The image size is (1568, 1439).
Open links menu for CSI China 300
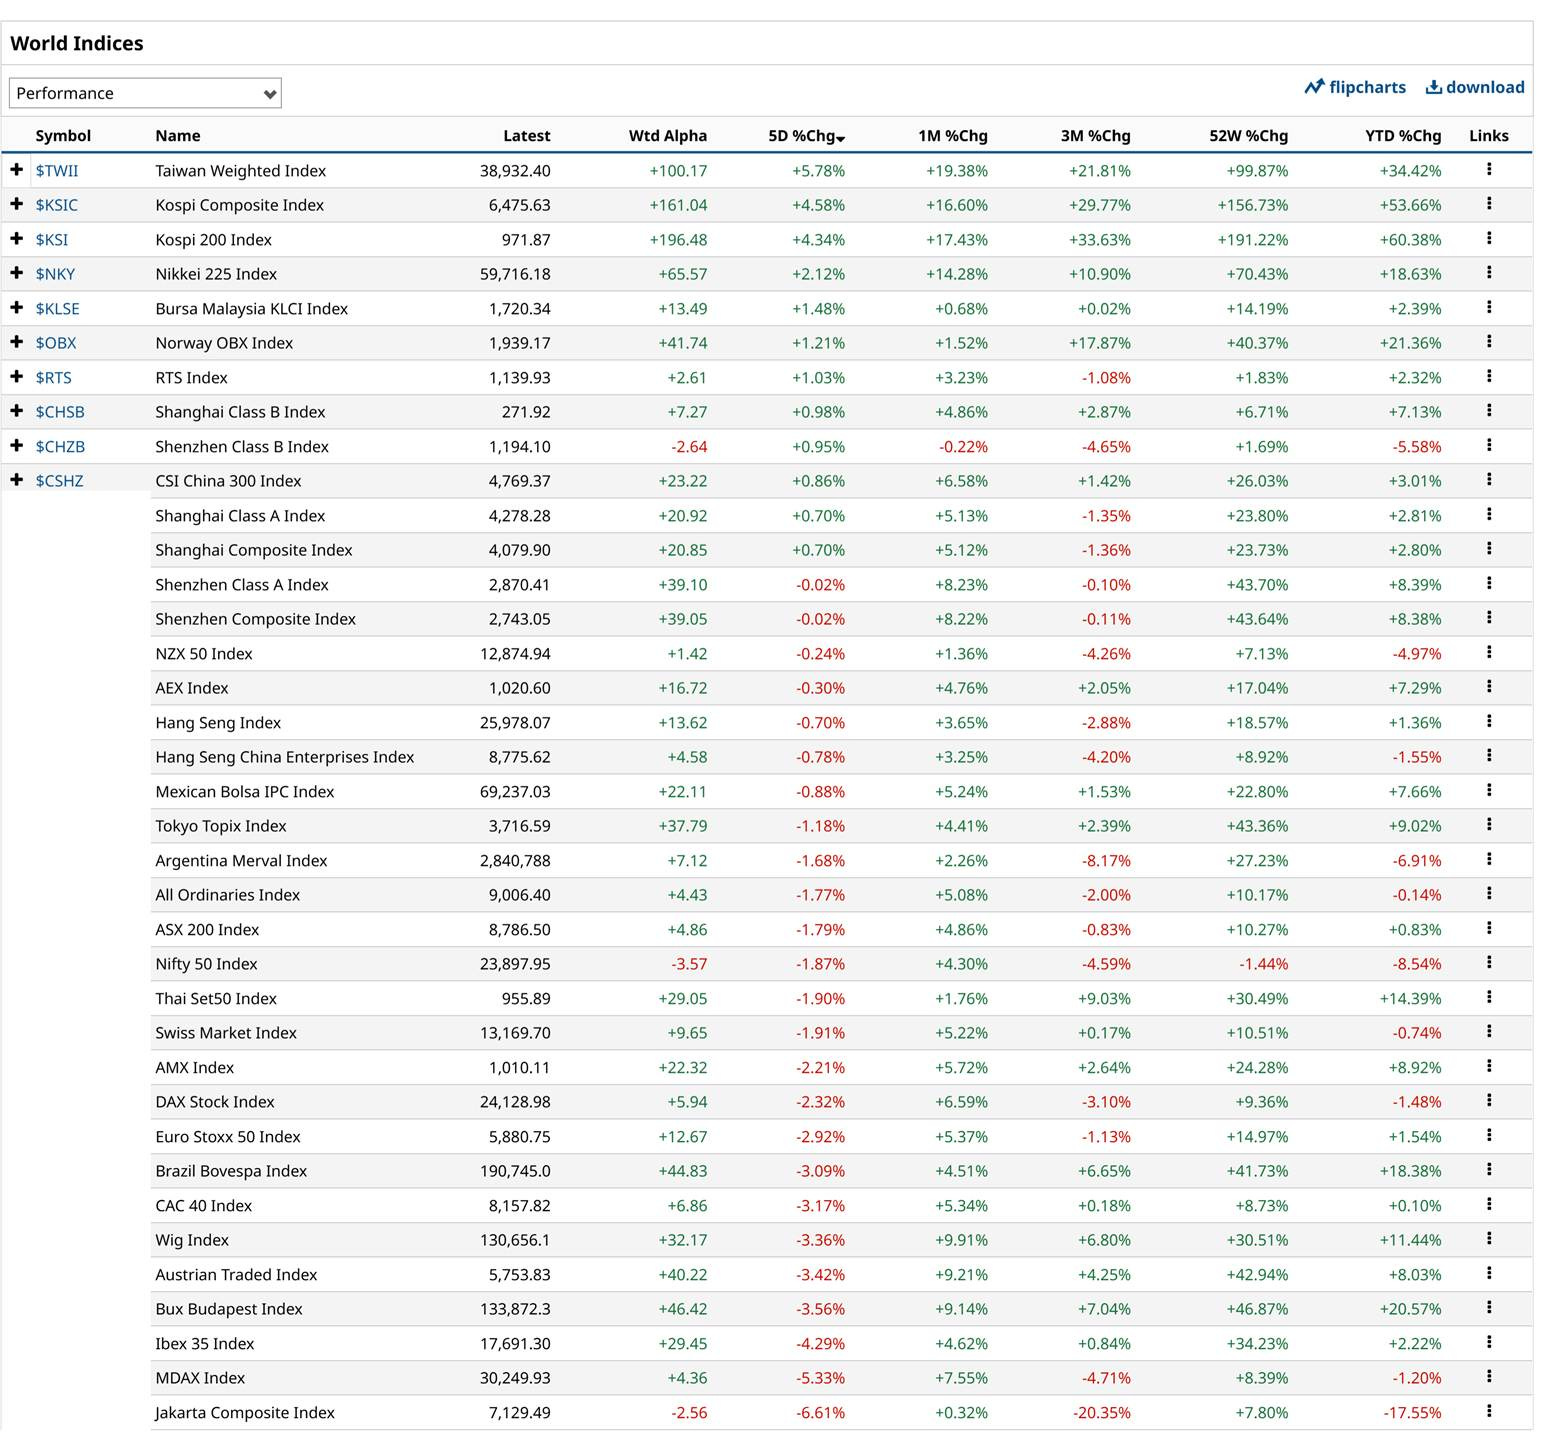pos(1489,480)
